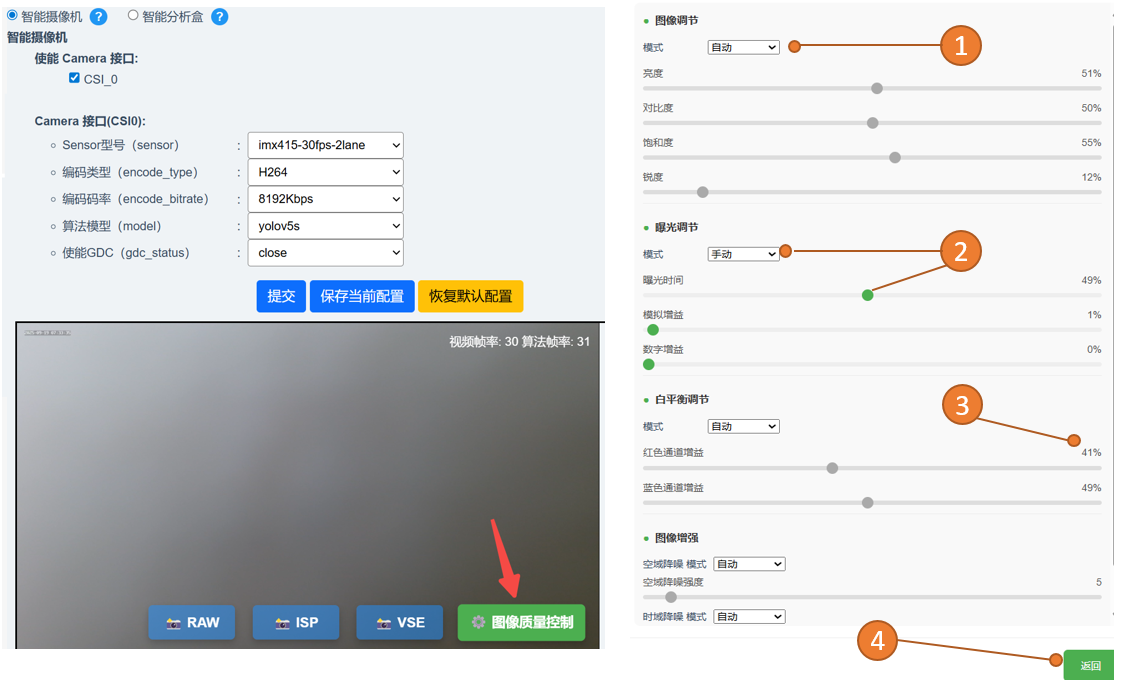Toggle the CSI_0 checkbox
Image resolution: width=1127 pixels, height=690 pixels.
(x=74, y=78)
